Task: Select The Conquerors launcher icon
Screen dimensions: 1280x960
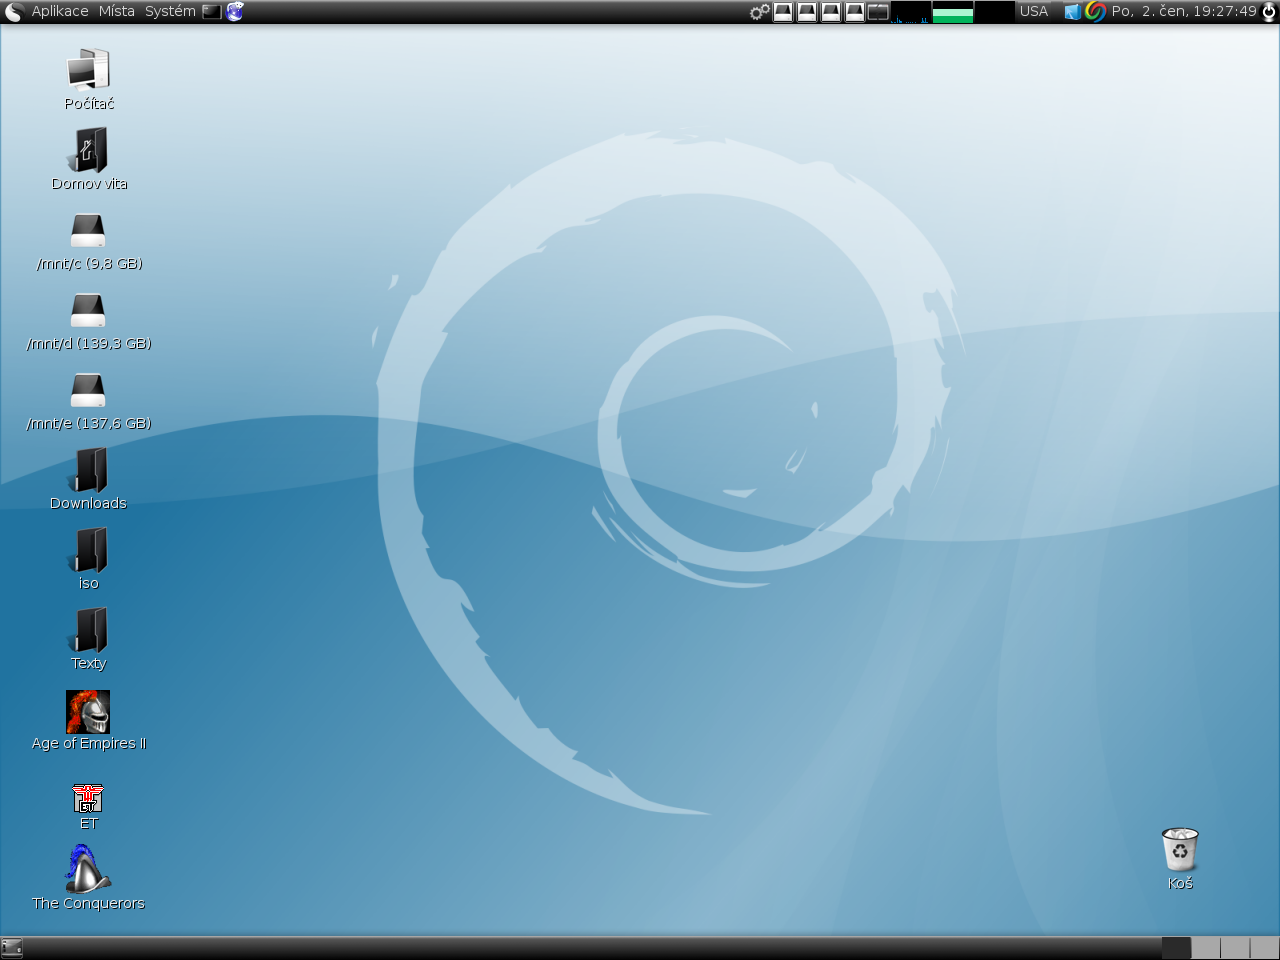Action: [x=88, y=869]
